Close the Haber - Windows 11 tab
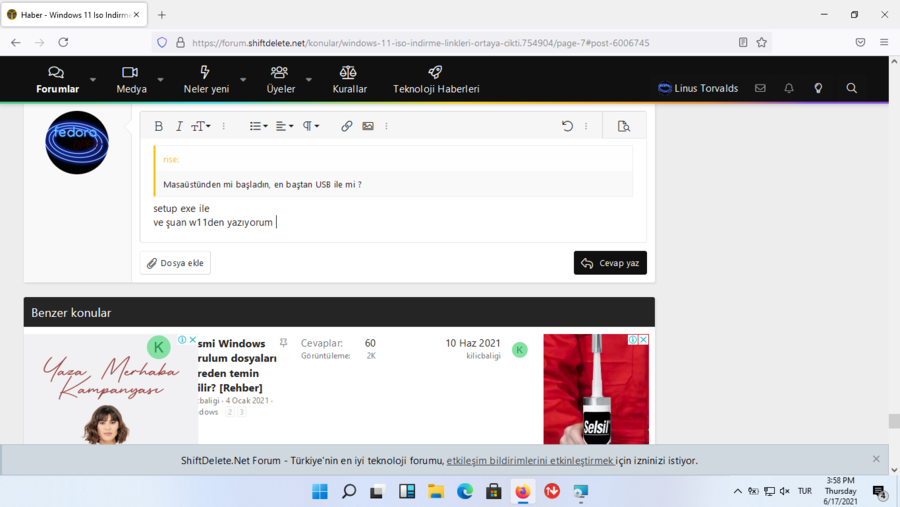The height and width of the screenshot is (507, 900). coord(137,15)
